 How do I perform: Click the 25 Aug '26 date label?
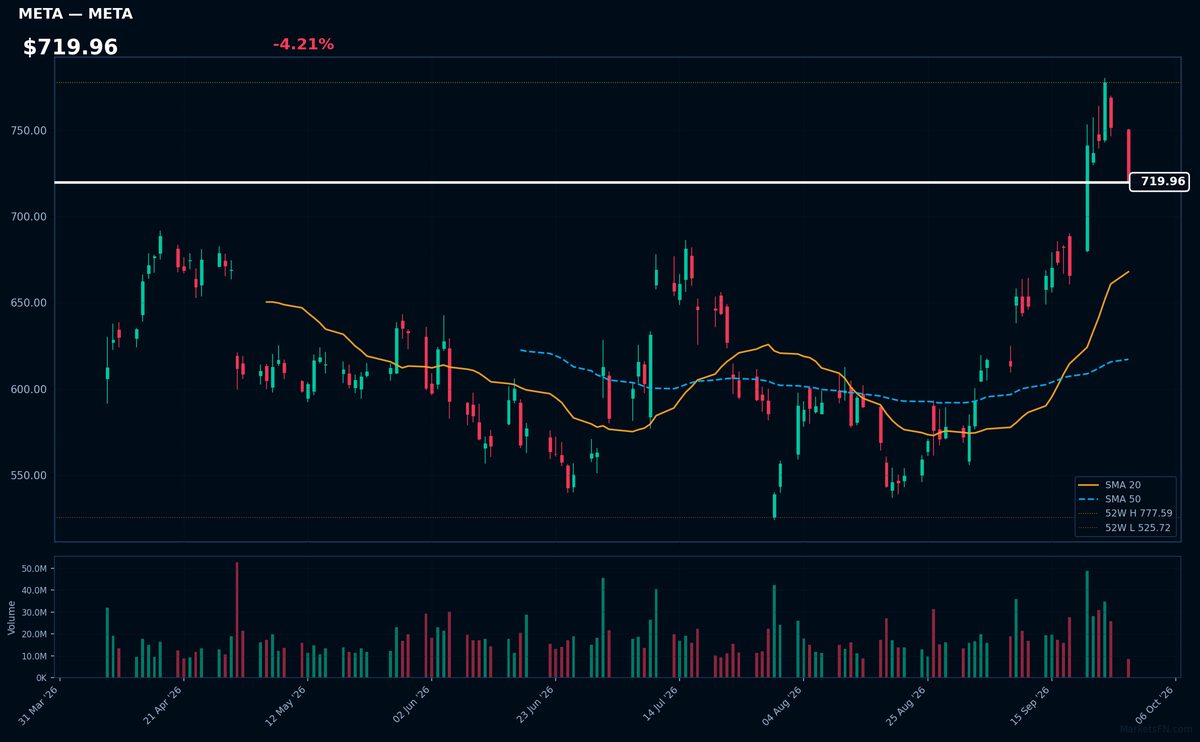point(905,706)
